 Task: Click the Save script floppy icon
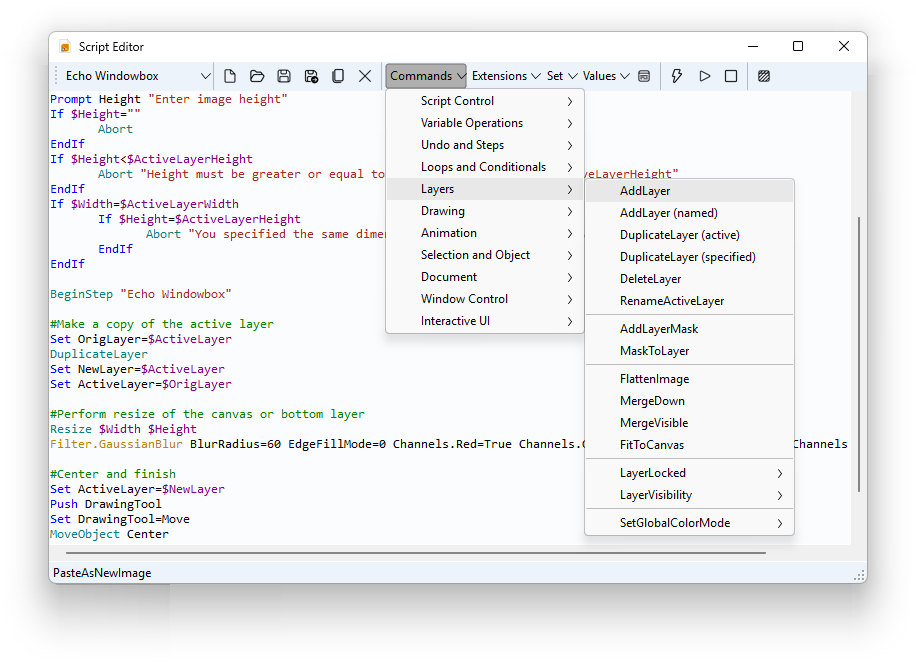point(284,76)
